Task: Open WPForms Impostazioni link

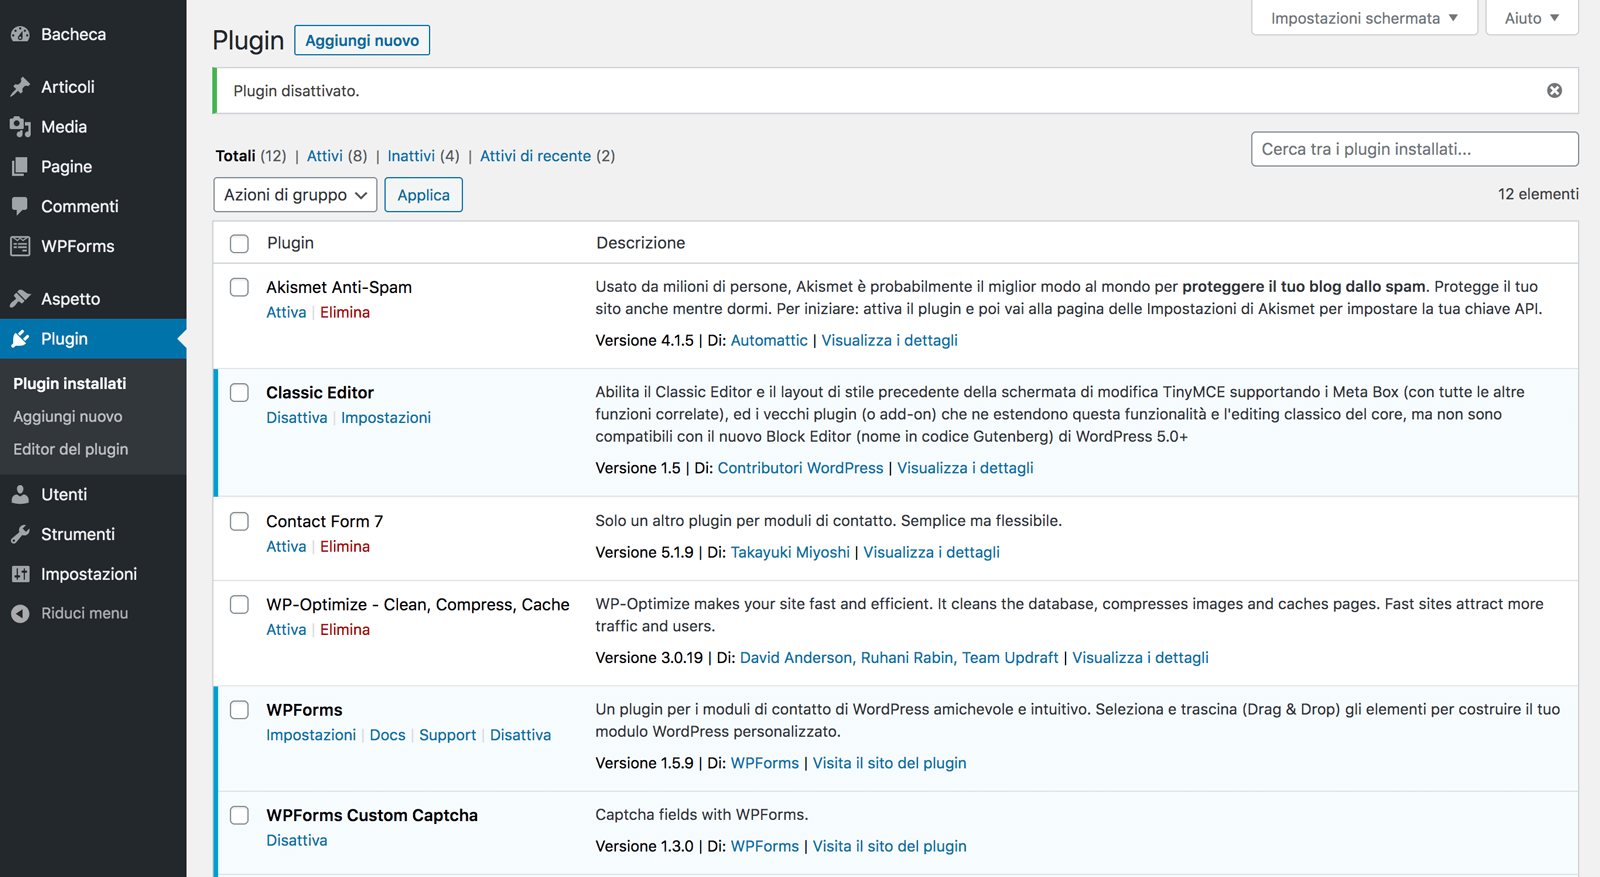Action: coord(311,735)
